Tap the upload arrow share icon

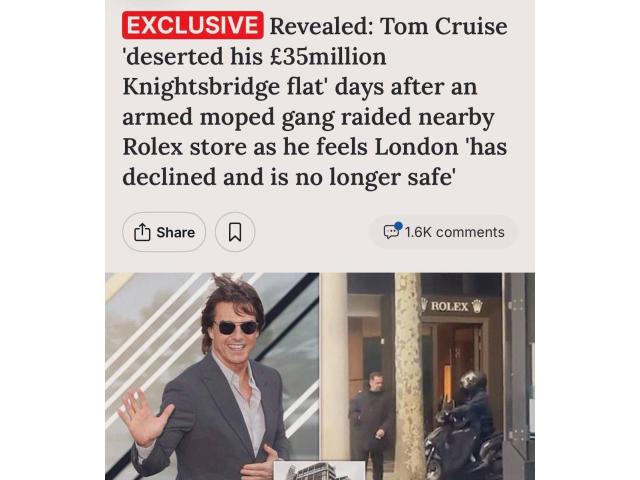[x=142, y=232]
